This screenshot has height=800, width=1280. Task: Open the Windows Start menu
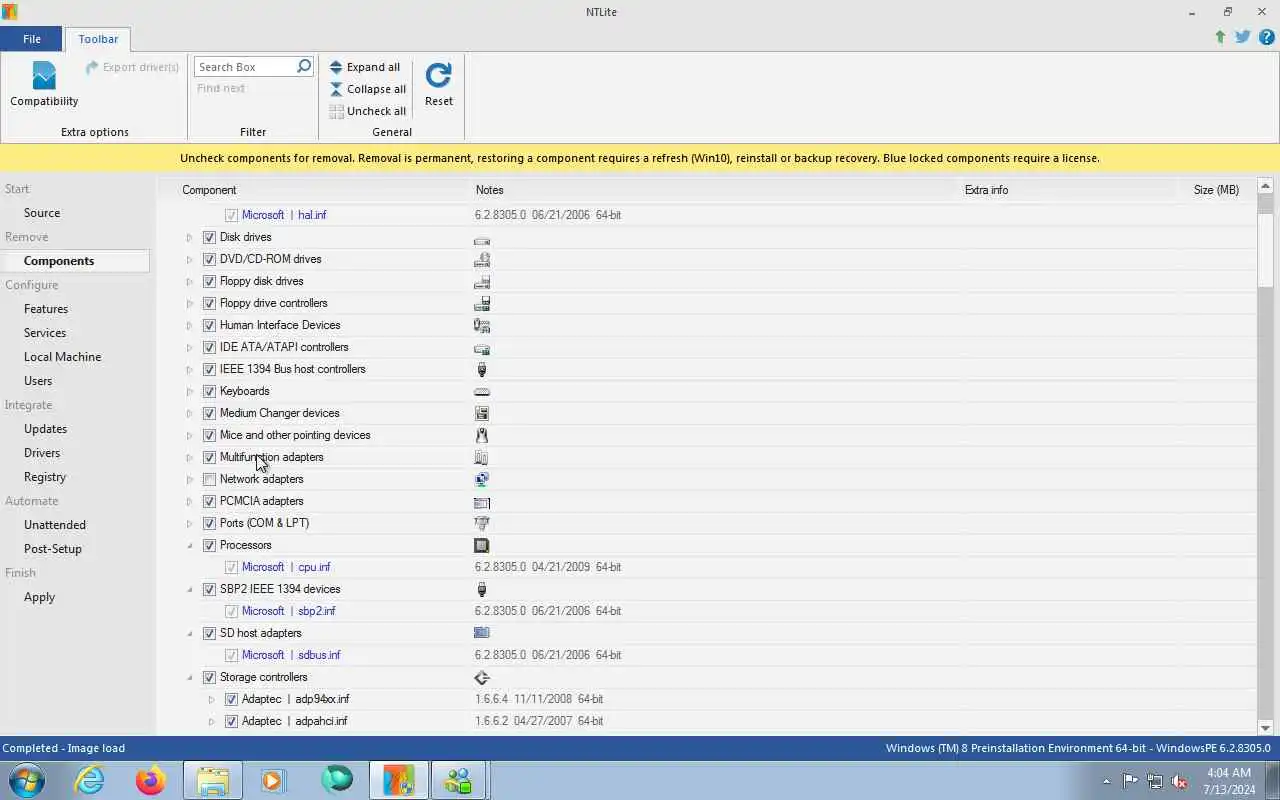(27, 780)
